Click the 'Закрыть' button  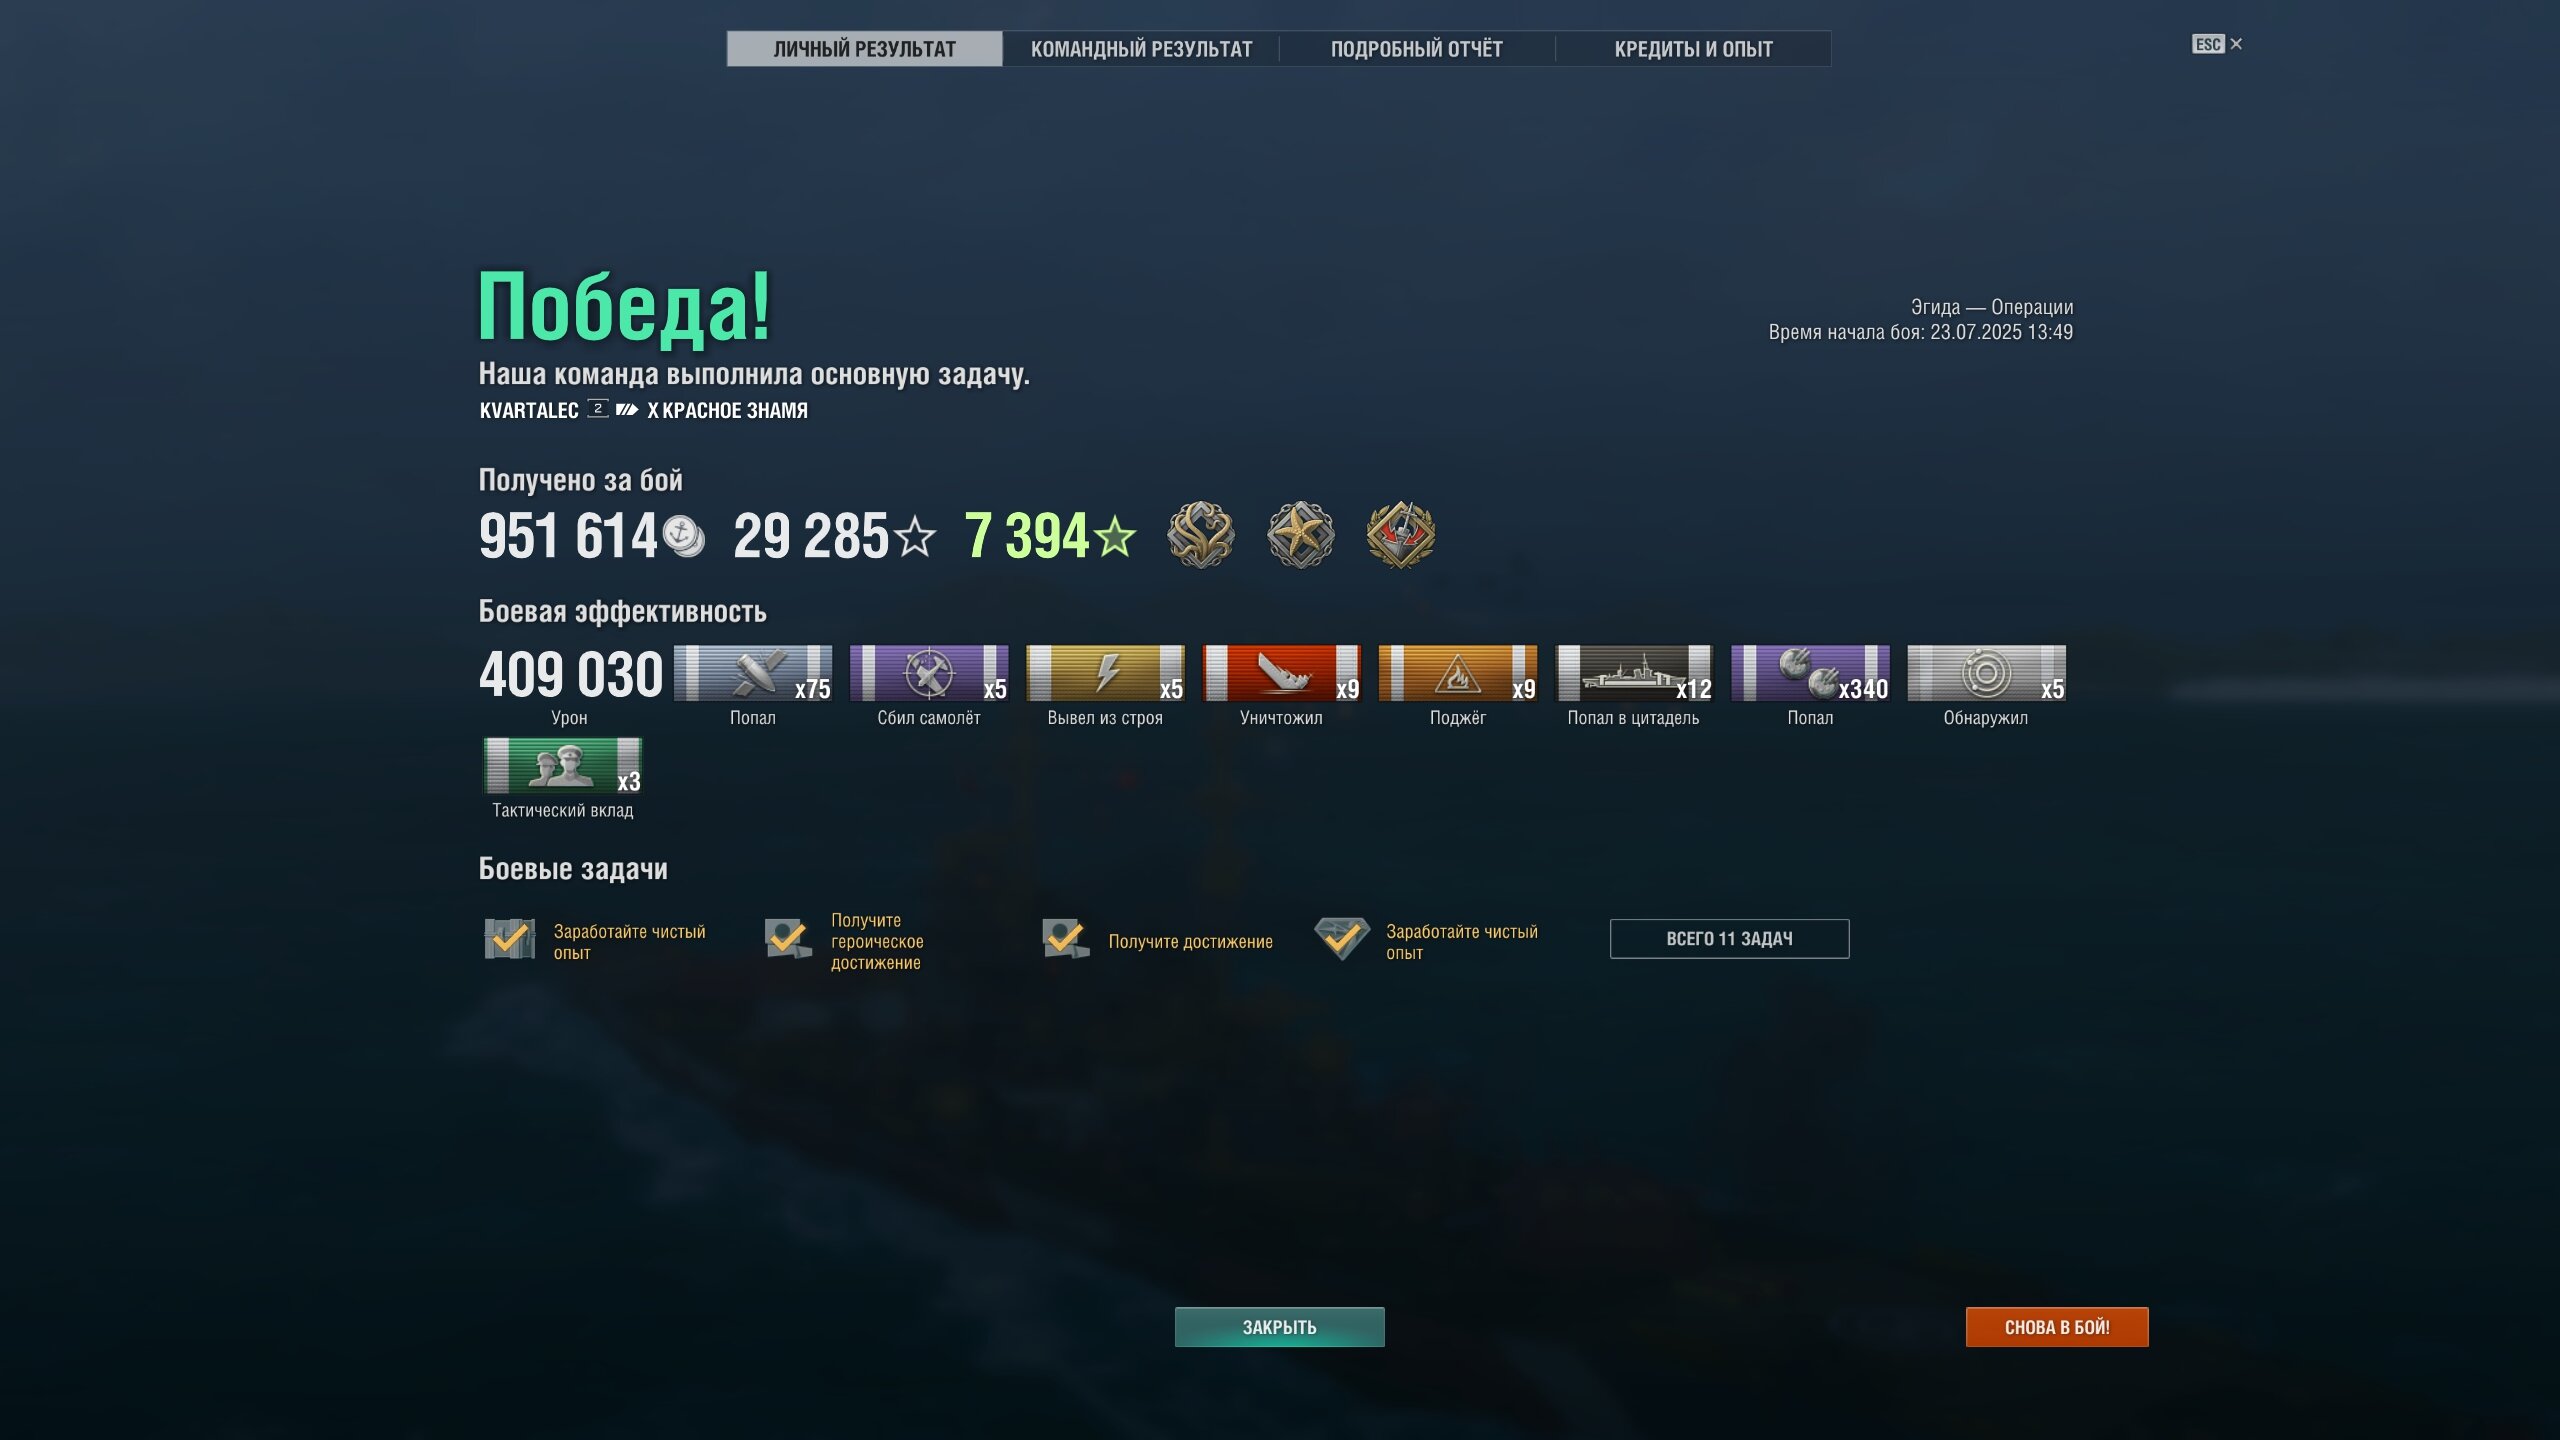1279,1327
